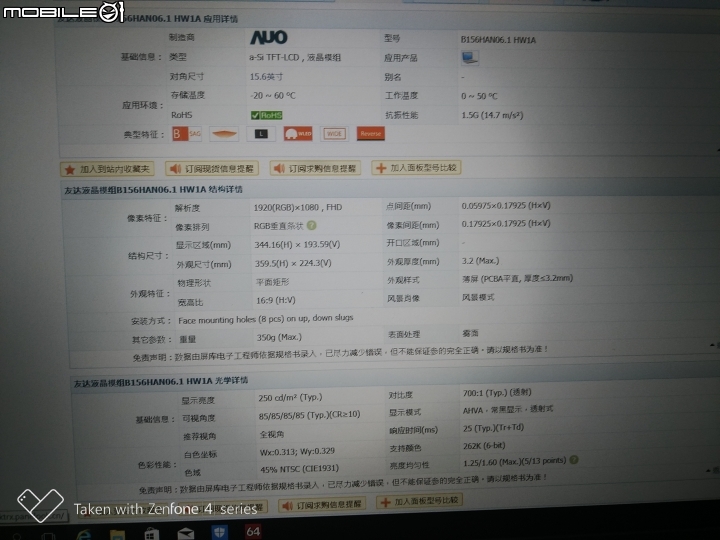Screen dimensions: 720x540
Task: Click the 平面矩形 physical shape value
Action: pos(272,282)
